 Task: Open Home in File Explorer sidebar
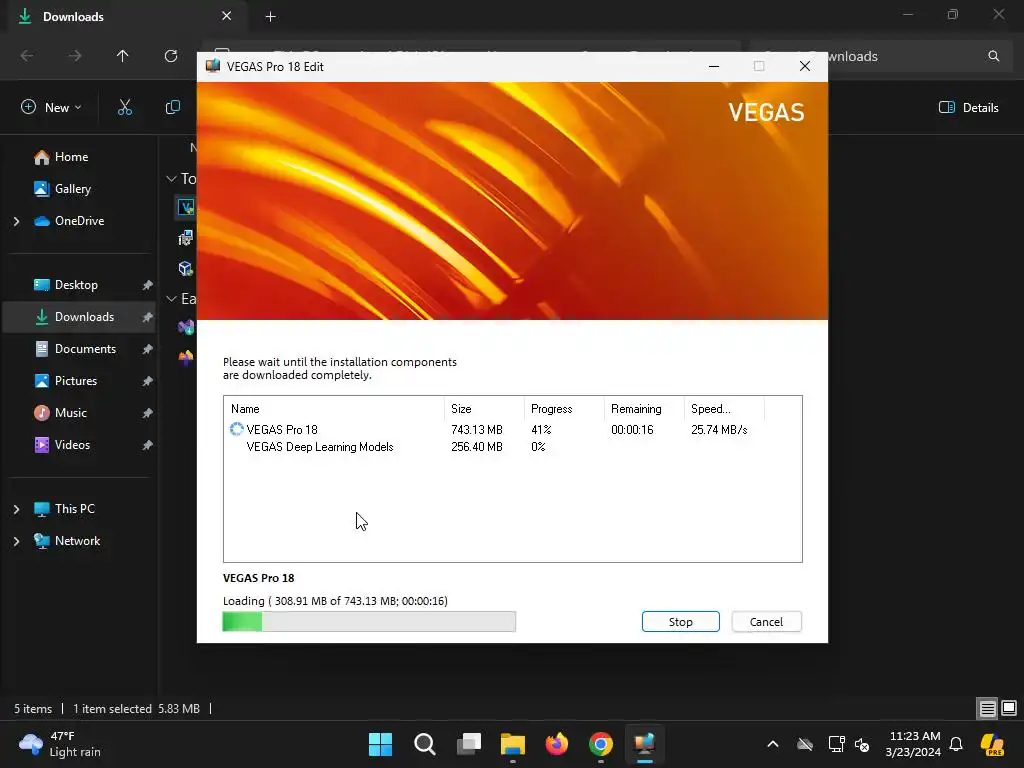coord(71,157)
